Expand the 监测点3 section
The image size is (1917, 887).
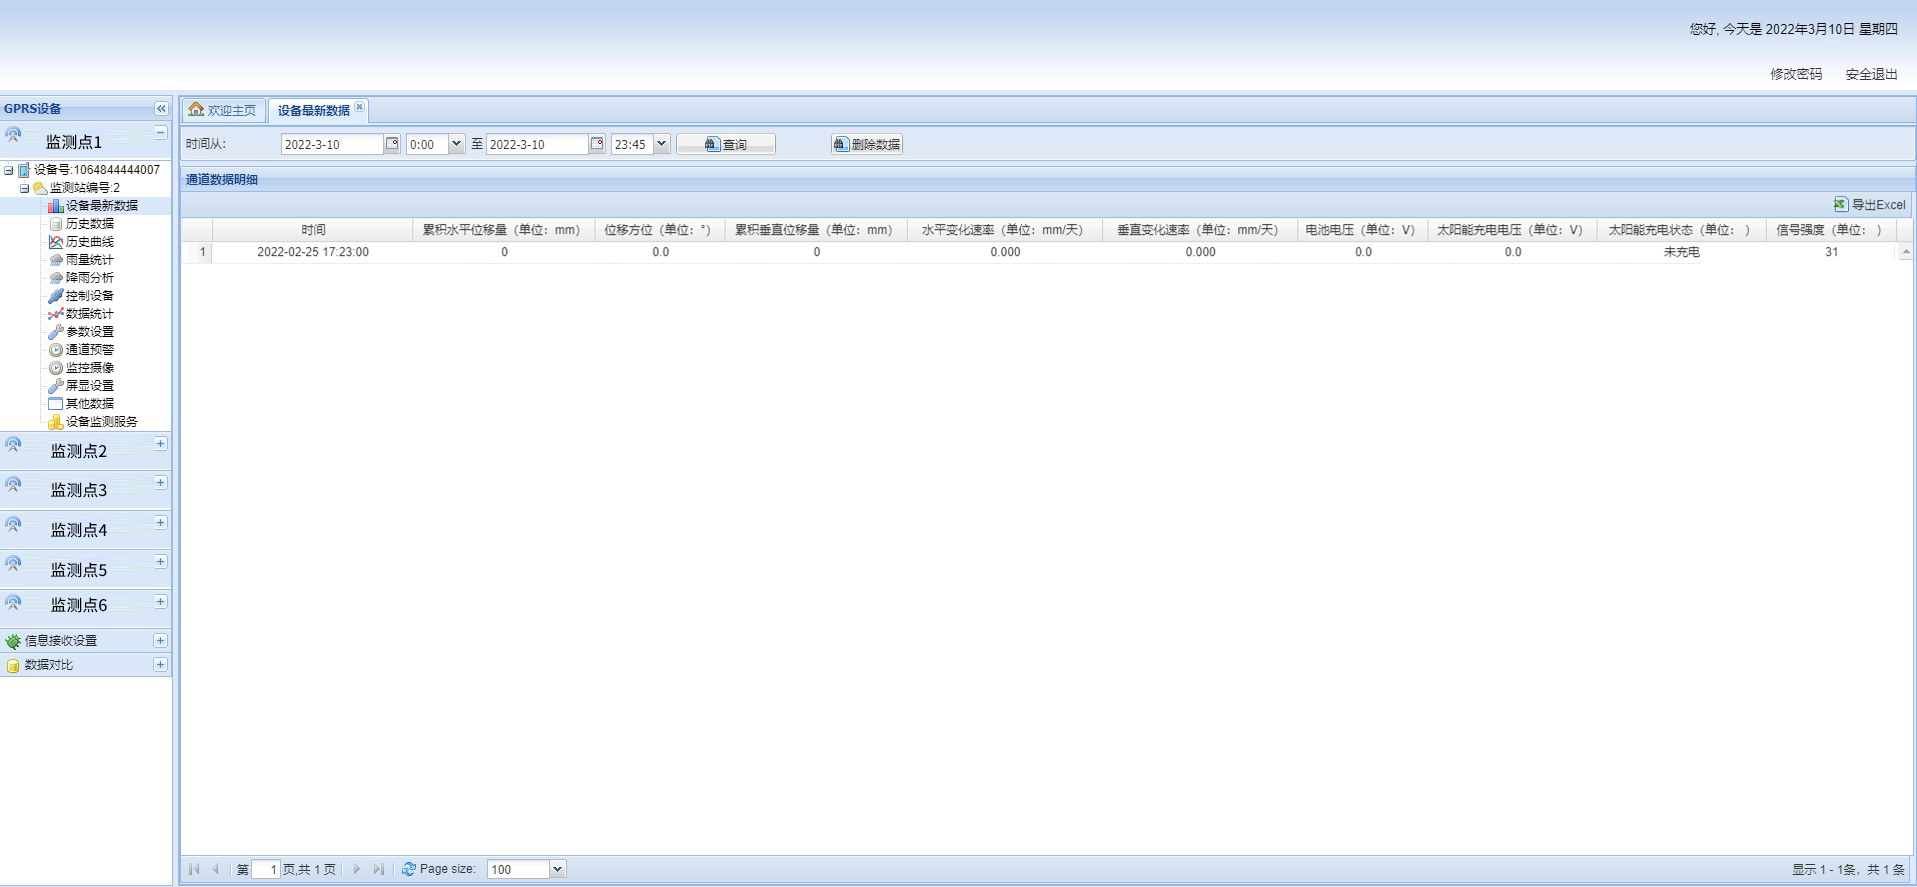click(160, 483)
